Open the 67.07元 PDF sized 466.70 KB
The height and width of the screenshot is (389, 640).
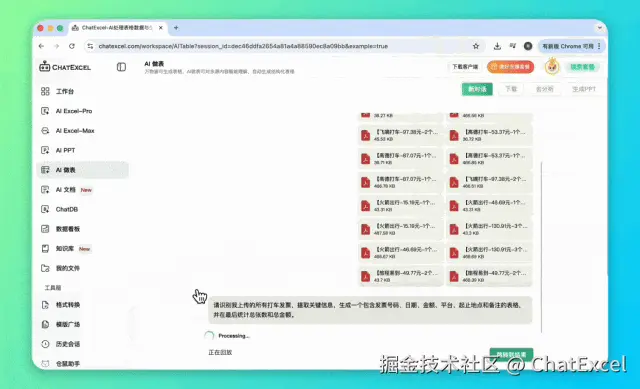[400, 182]
